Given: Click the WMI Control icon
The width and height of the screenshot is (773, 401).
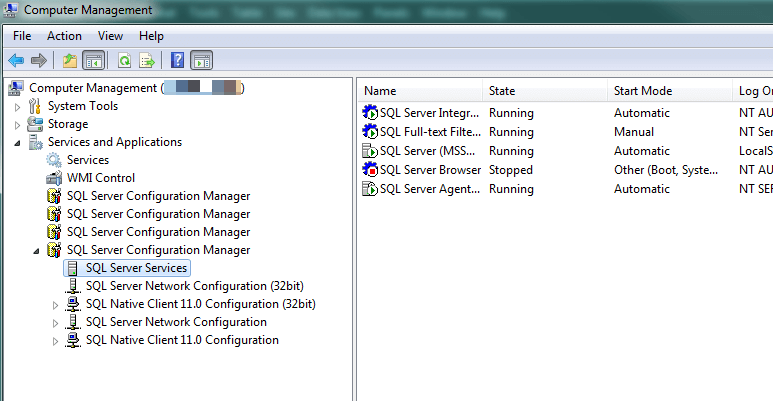Looking at the screenshot, I should tap(54, 178).
